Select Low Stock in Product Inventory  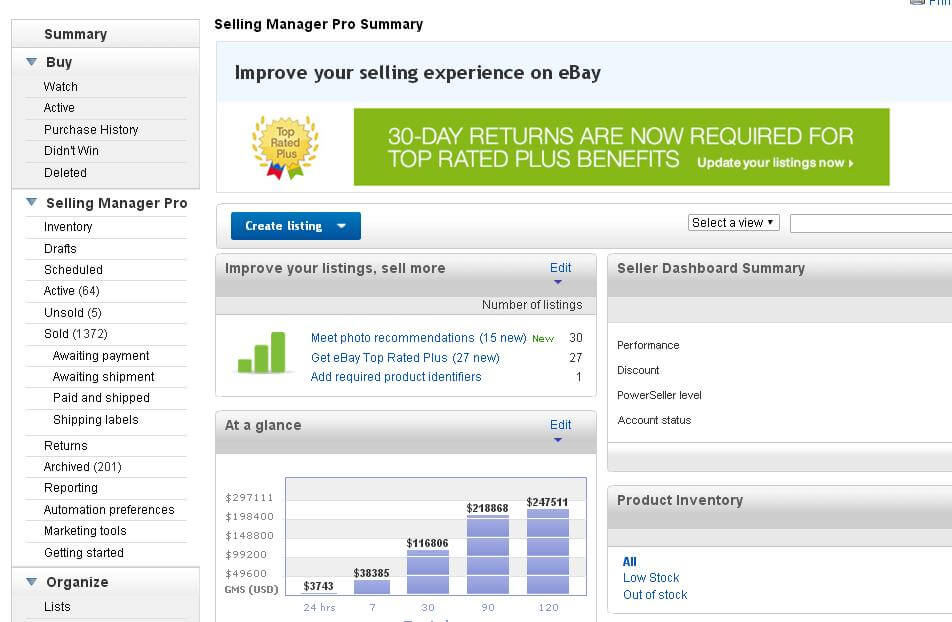651,578
